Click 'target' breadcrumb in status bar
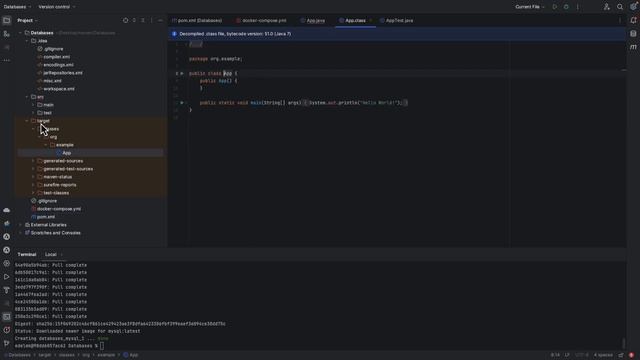Image resolution: width=640 pixels, height=360 pixels. 45,355
